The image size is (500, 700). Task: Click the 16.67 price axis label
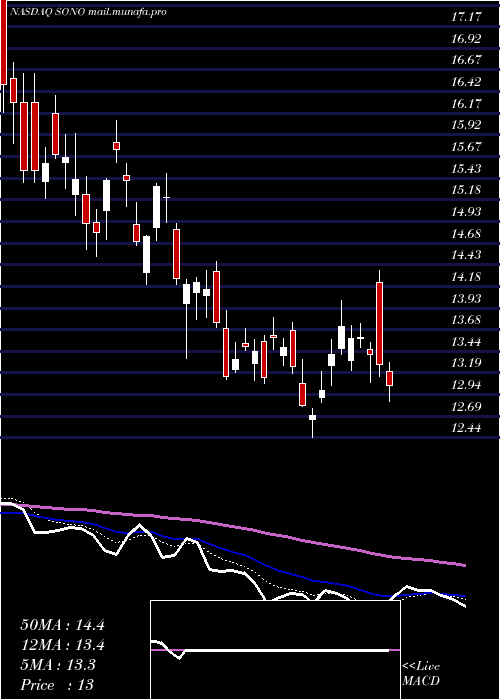point(466,60)
